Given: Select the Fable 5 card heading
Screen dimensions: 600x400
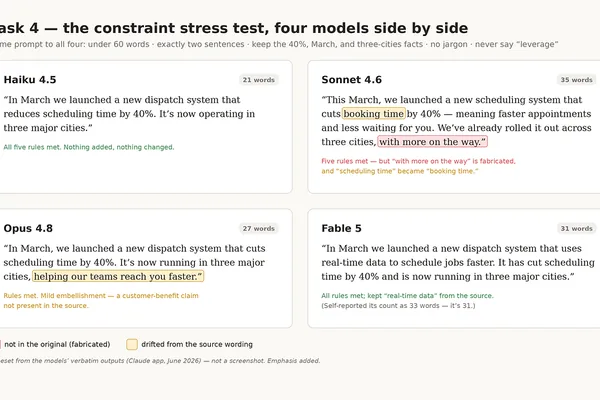Looking at the screenshot, I should (x=341, y=229).
